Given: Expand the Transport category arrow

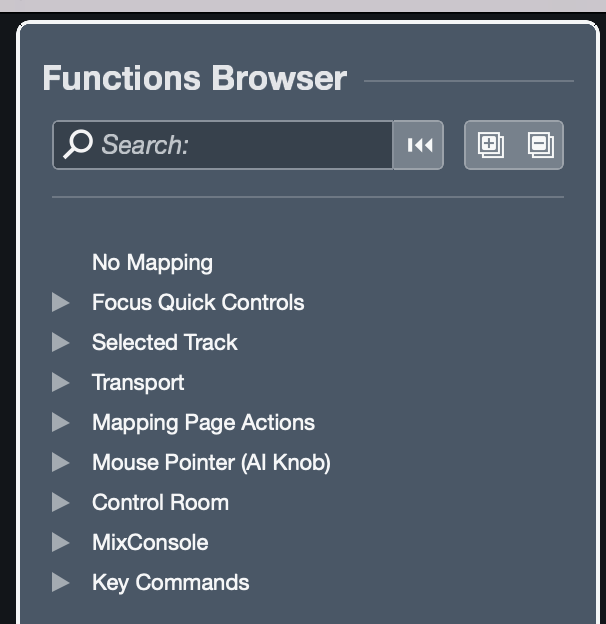Looking at the screenshot, I should tap(61, 382).
